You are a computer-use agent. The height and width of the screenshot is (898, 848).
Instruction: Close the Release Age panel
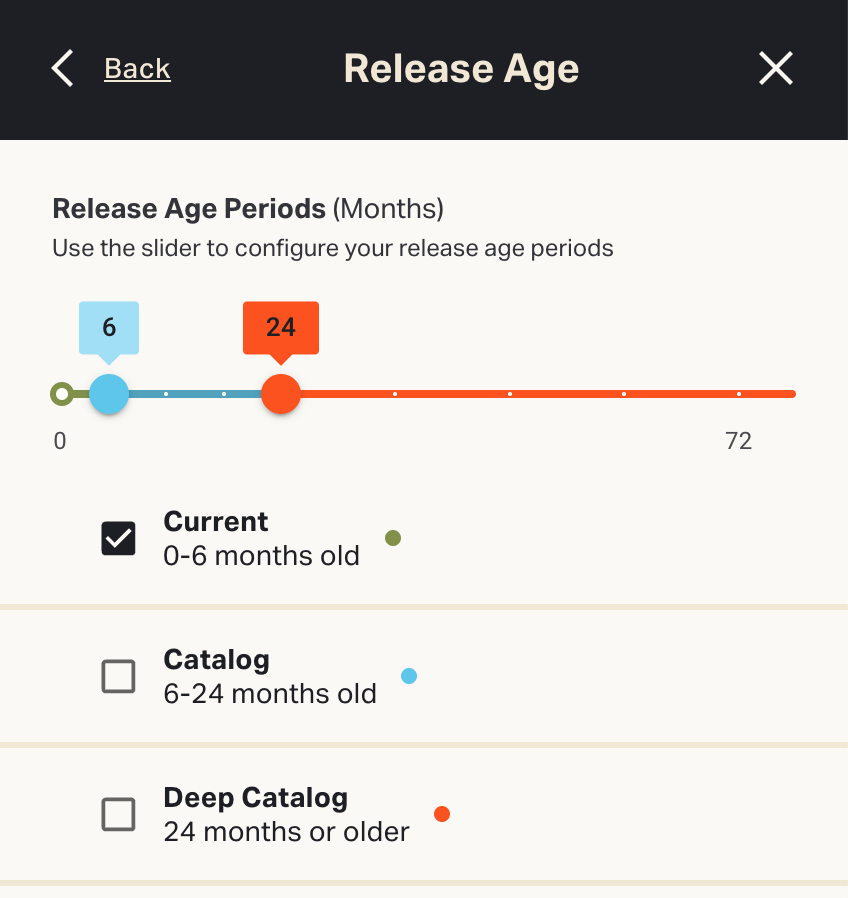[776, 69]
